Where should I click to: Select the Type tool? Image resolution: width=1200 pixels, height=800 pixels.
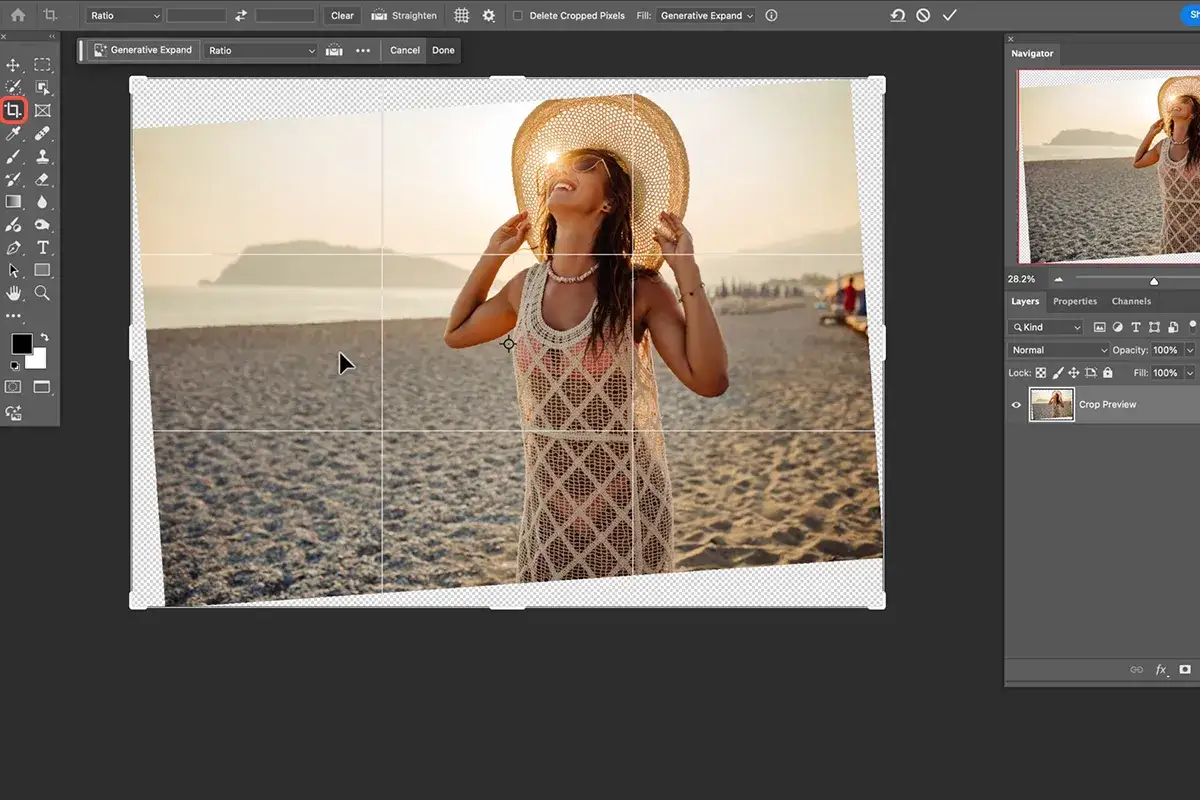(x=42, y=247)
